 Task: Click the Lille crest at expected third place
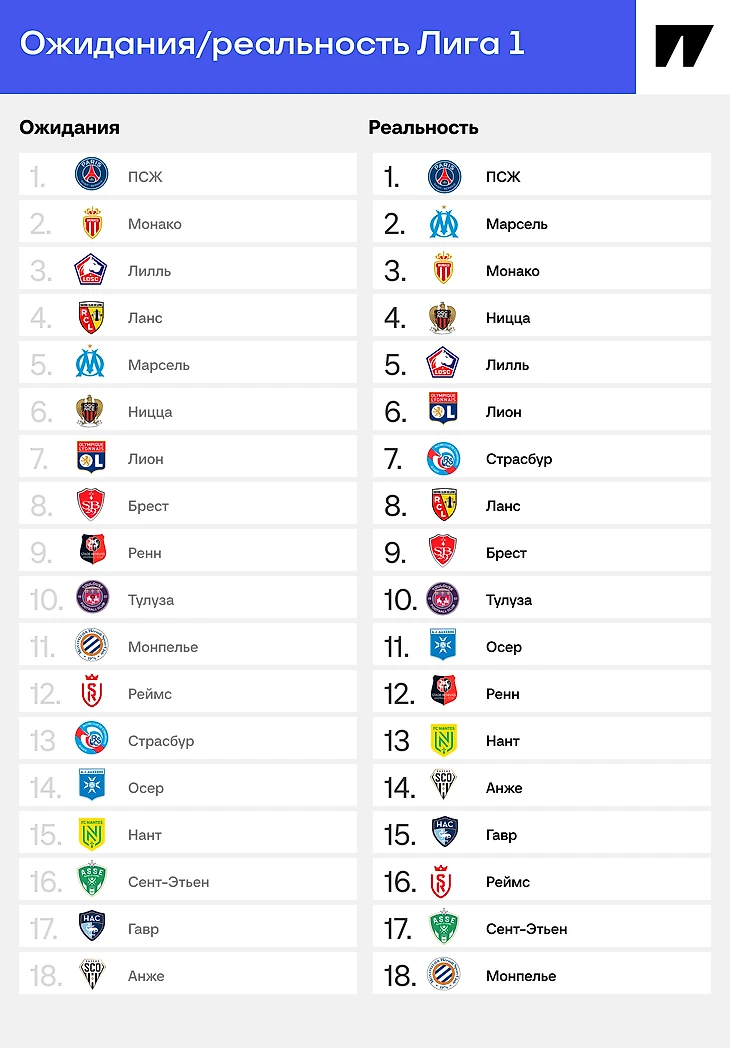point(92,270)
